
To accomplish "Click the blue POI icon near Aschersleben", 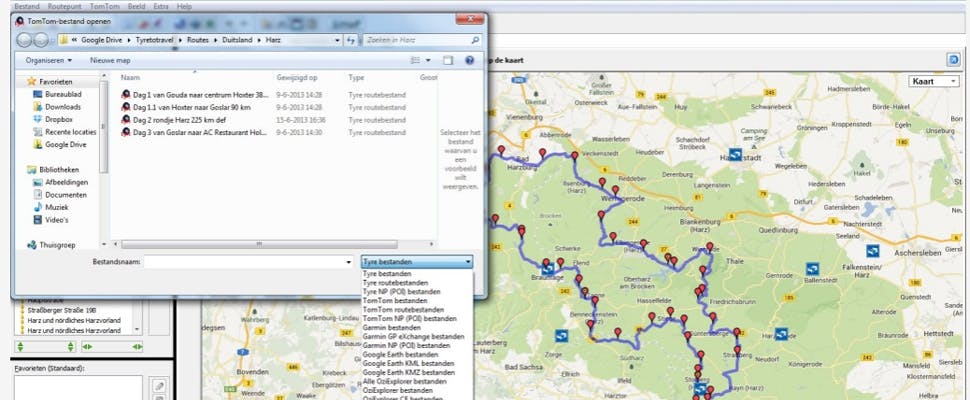I will [x=873, y=251].
